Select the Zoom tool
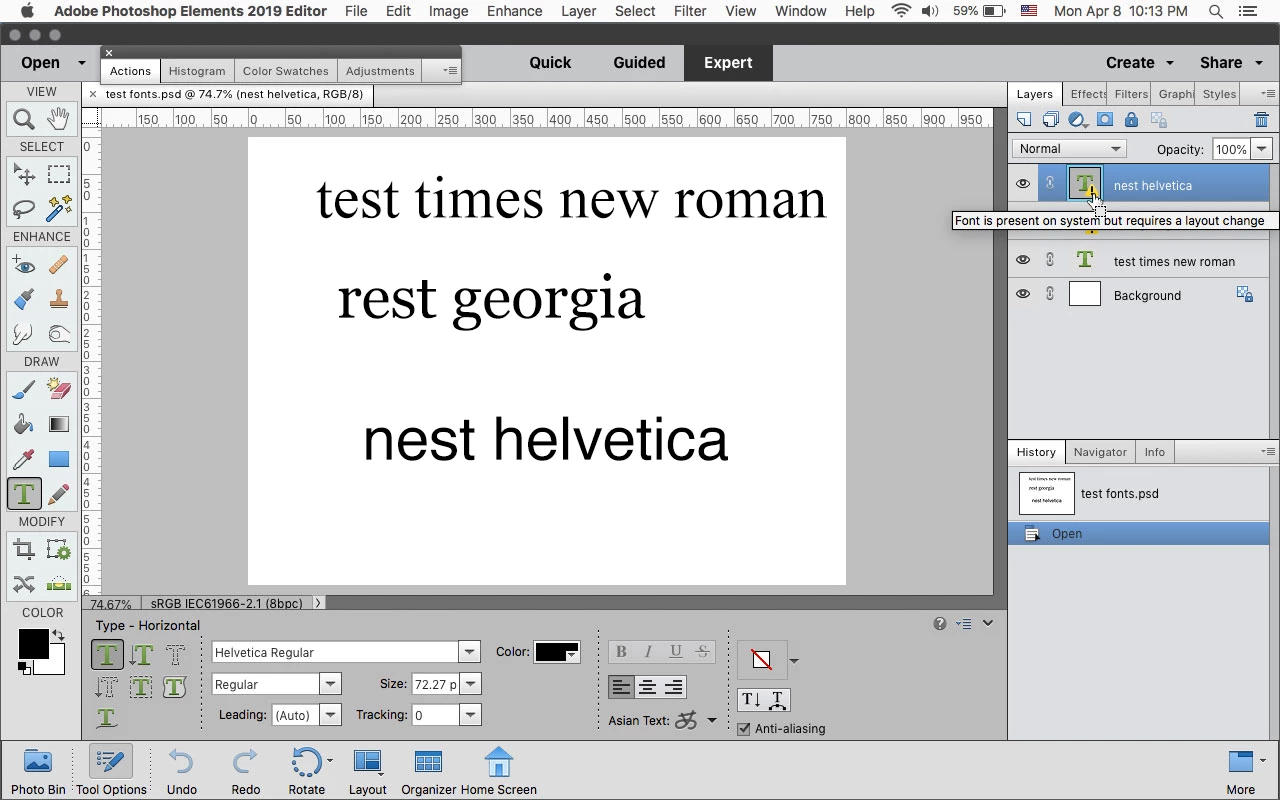This screenshot has height=800, width=1280. point(24,120)
